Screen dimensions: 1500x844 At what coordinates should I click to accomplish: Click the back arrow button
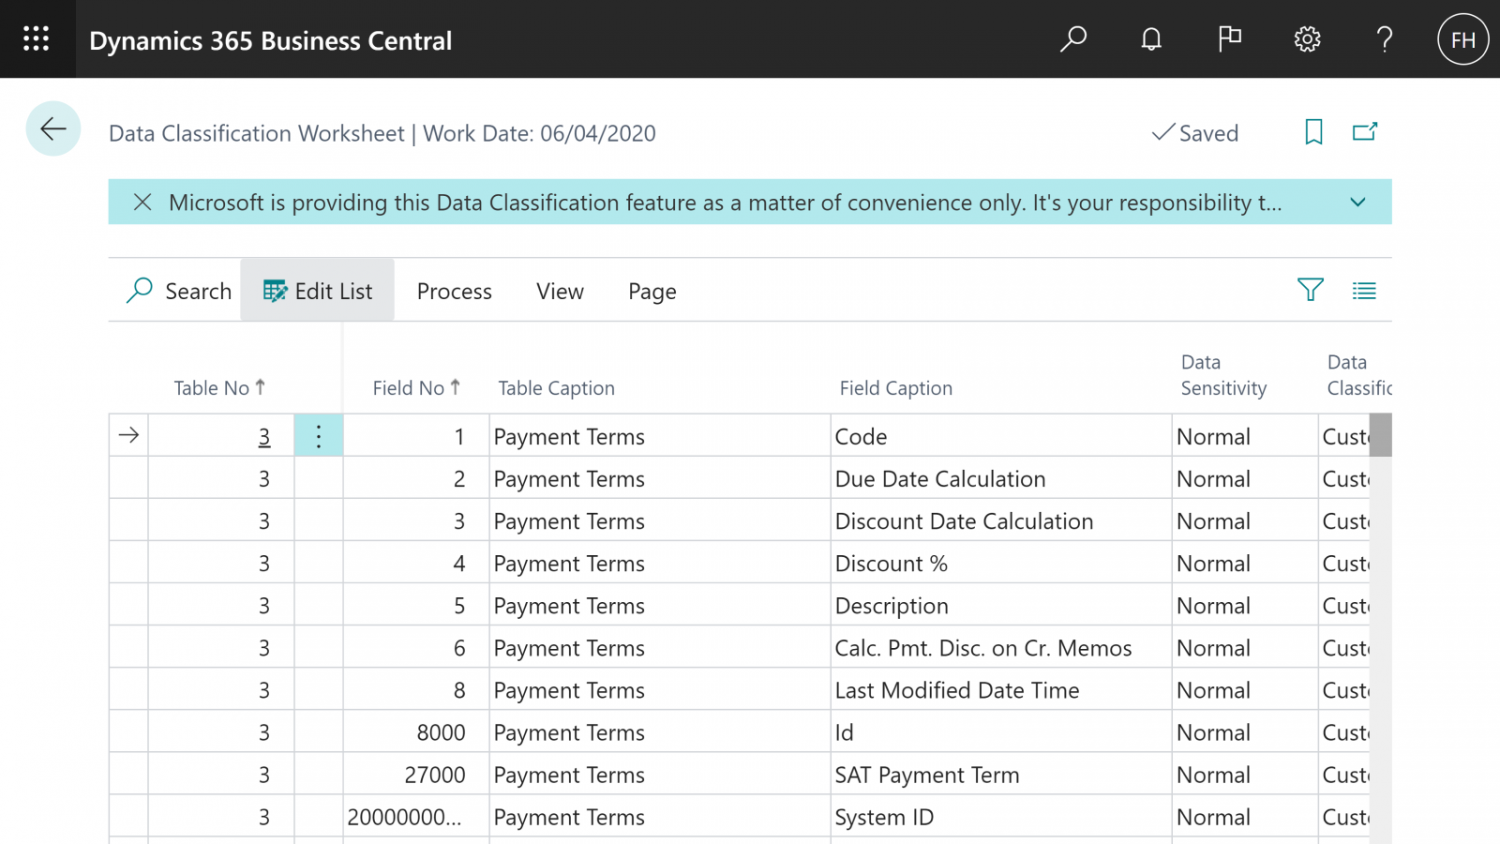[x=52, y=129]
